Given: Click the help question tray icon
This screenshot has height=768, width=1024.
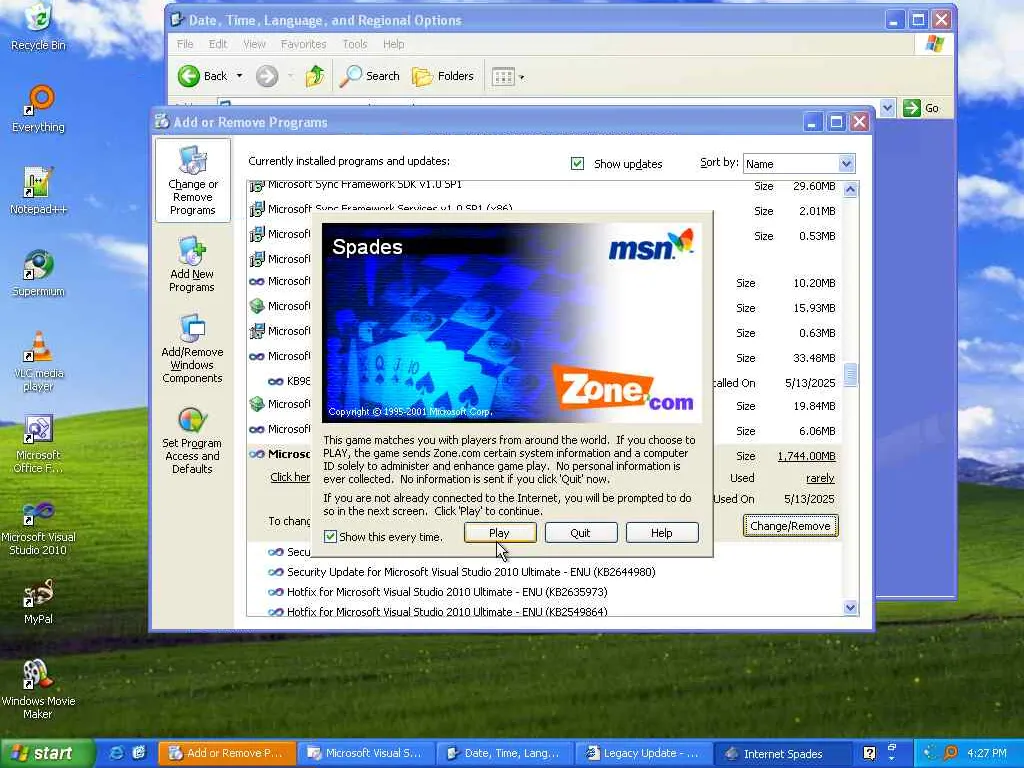Looking at the screenshot, I should pyautogui.click(x=869, y=754).
